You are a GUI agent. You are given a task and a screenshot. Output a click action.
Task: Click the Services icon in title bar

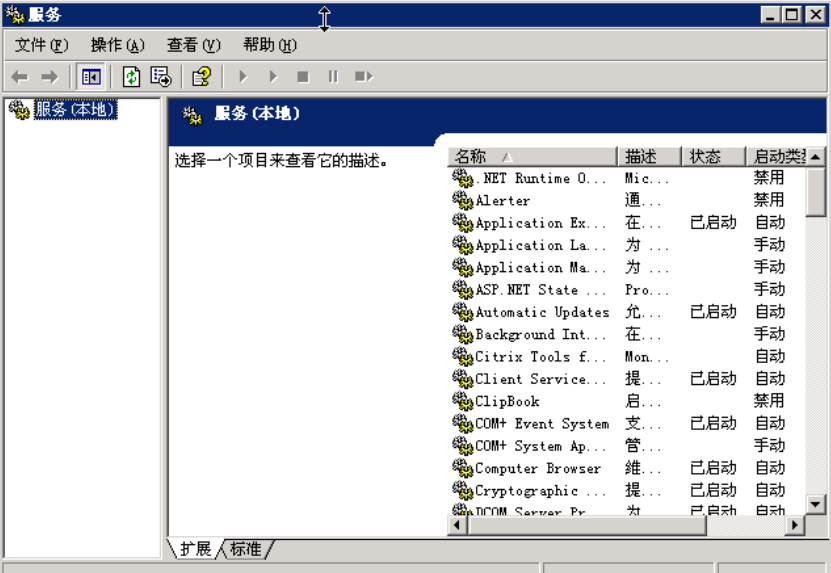15,15
